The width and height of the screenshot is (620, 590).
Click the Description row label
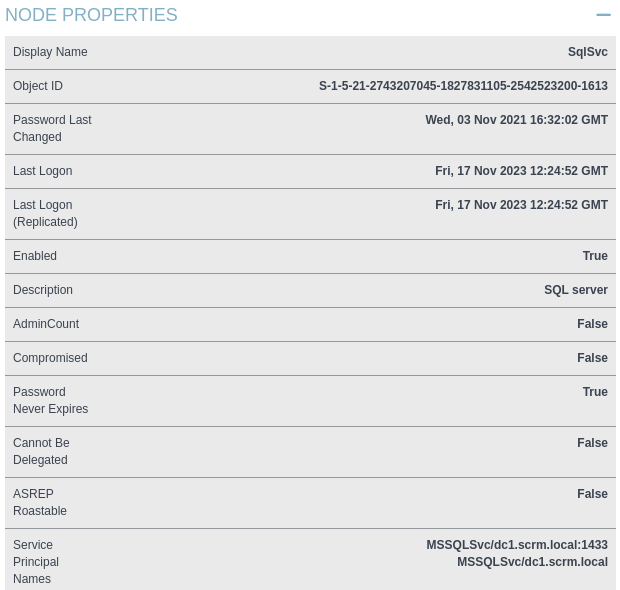click(43, 290)
